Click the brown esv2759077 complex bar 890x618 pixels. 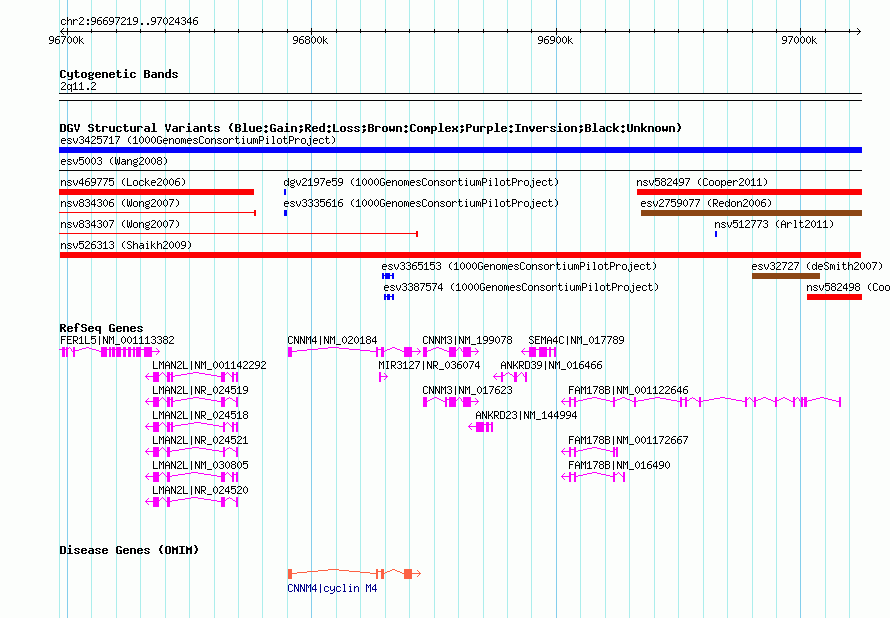[752, 213]
